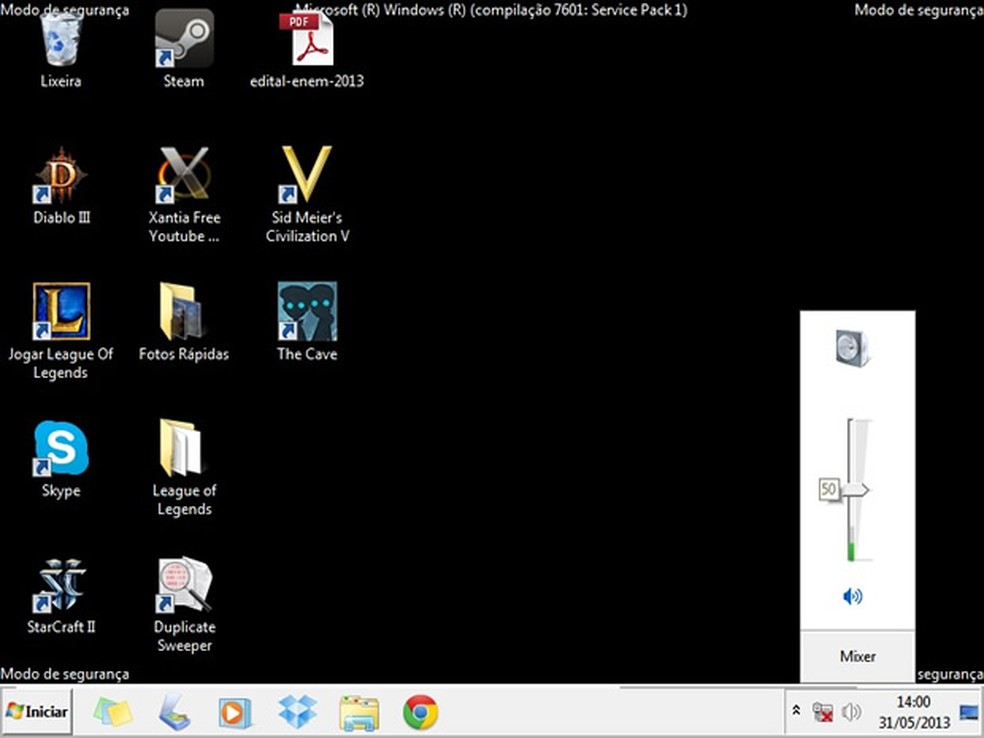This screenshot has height=738, width=984.
Task: Mute speakers with blue speaker button
Action: (x=852, y=596)
